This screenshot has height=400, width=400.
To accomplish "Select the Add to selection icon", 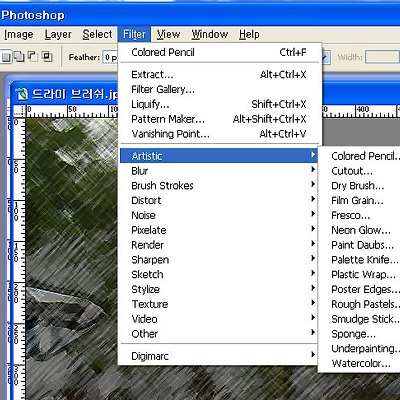I will point(19,57).
